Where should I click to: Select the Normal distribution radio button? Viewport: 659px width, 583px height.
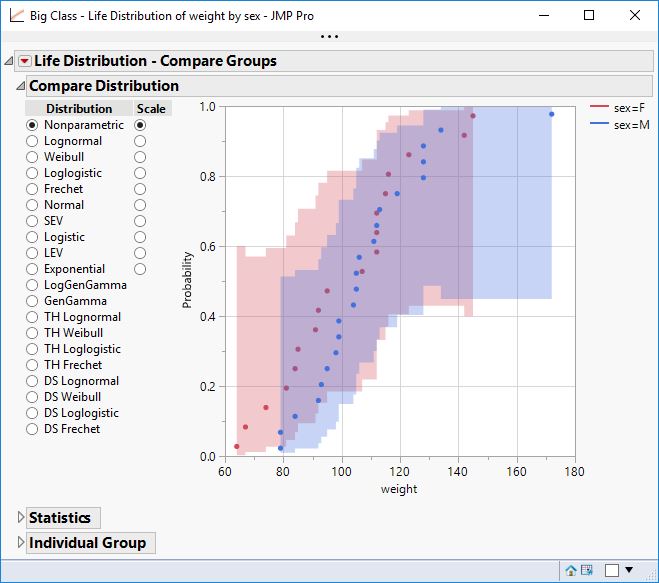pyautogui.click(x=32, y=205)
